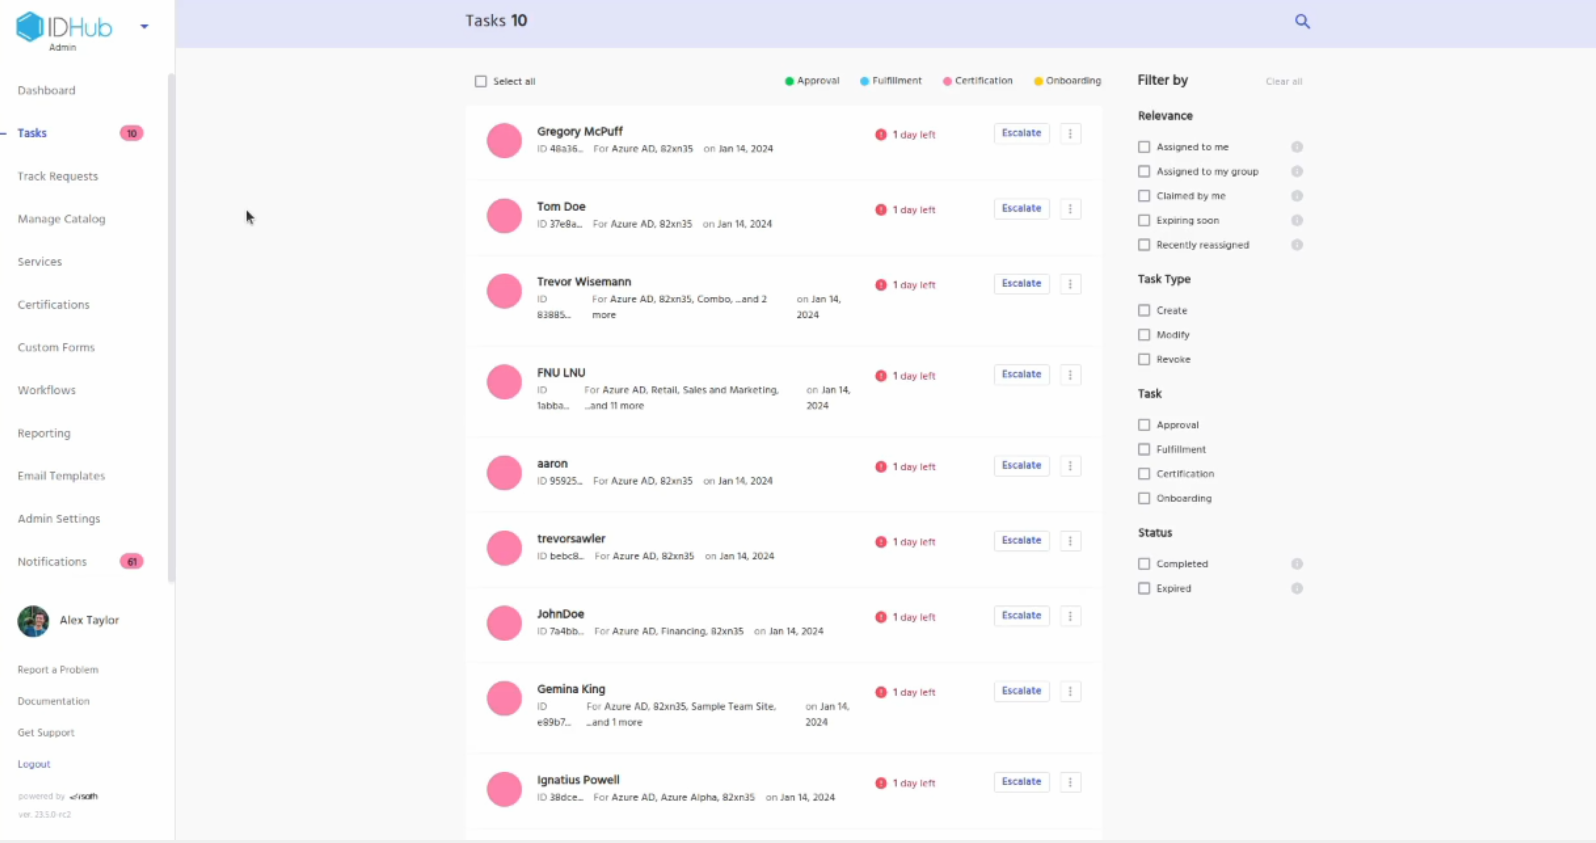Enable the Assigned to my group filter
Image resolution: width=1596 pixels, height=843 pixels.
[x=1144, y=172]
